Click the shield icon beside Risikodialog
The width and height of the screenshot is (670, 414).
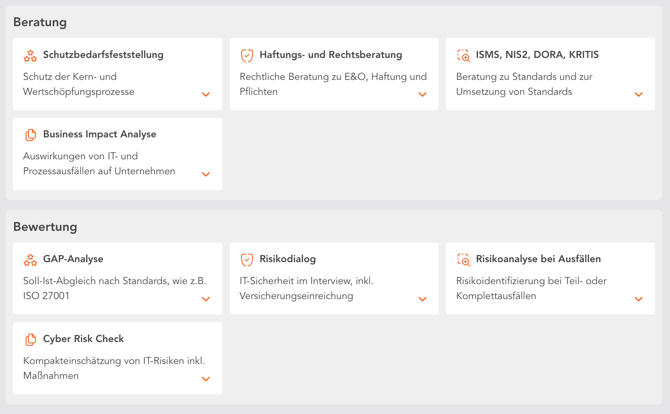coord(247,260)
